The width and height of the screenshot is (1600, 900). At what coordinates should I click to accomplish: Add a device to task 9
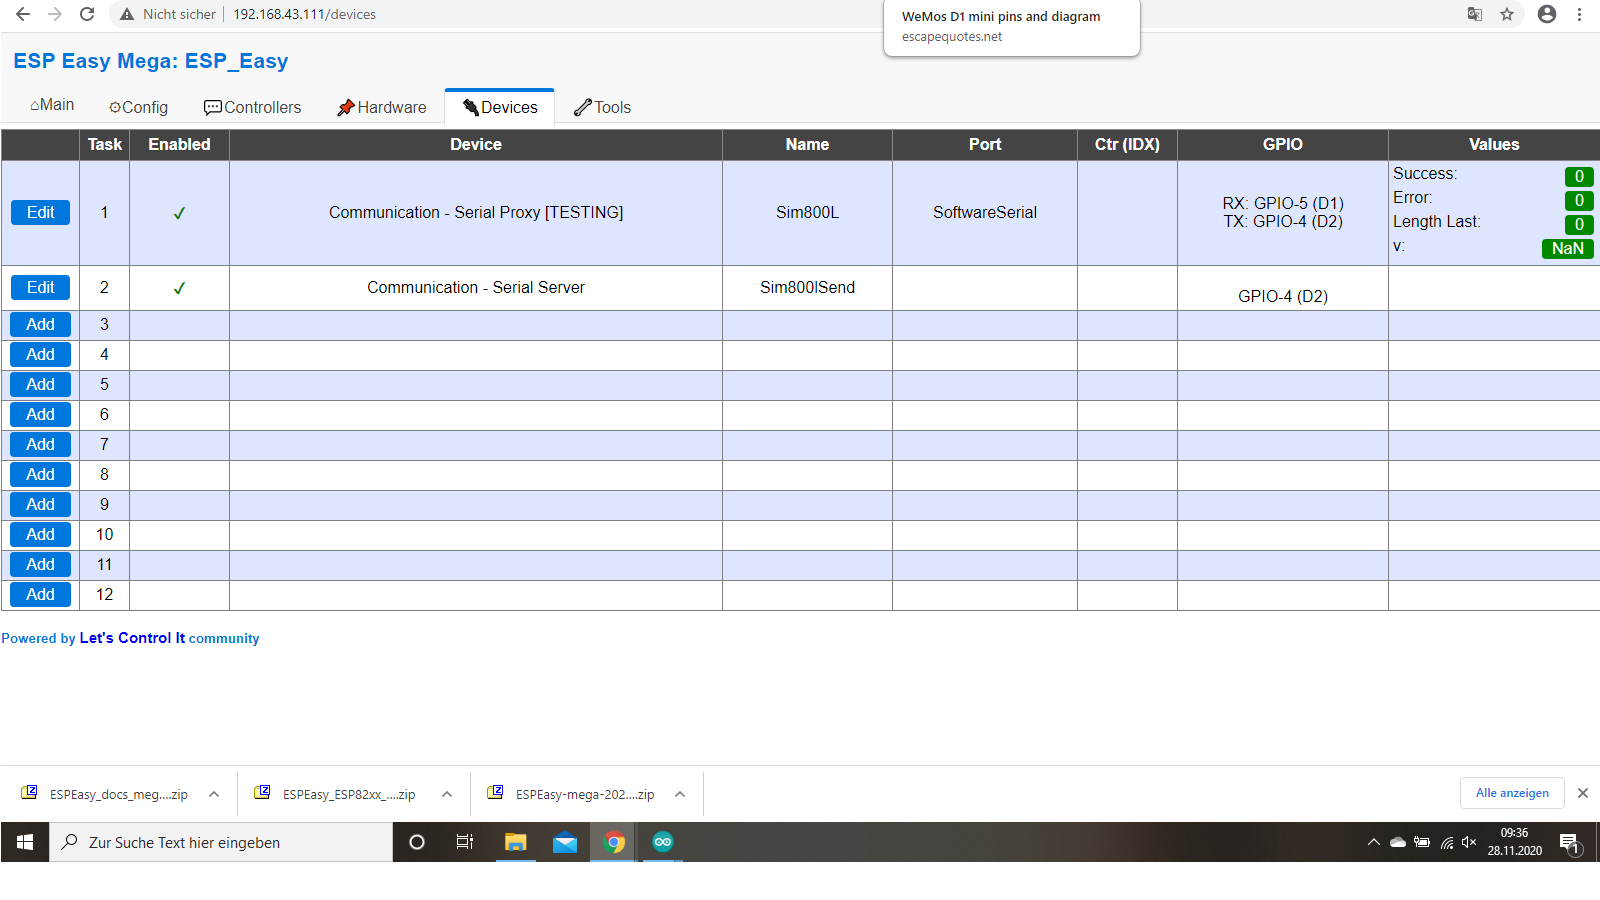[x=40, y=504]
